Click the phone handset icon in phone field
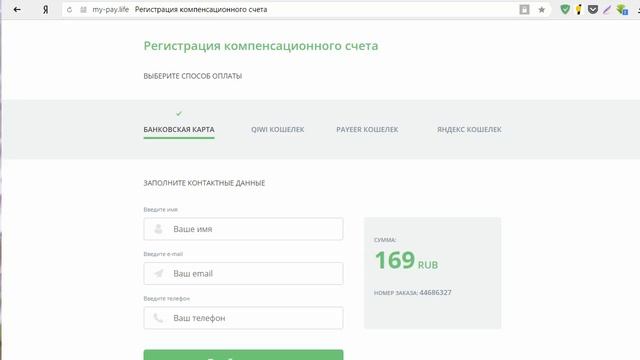 tap(158, 318)
